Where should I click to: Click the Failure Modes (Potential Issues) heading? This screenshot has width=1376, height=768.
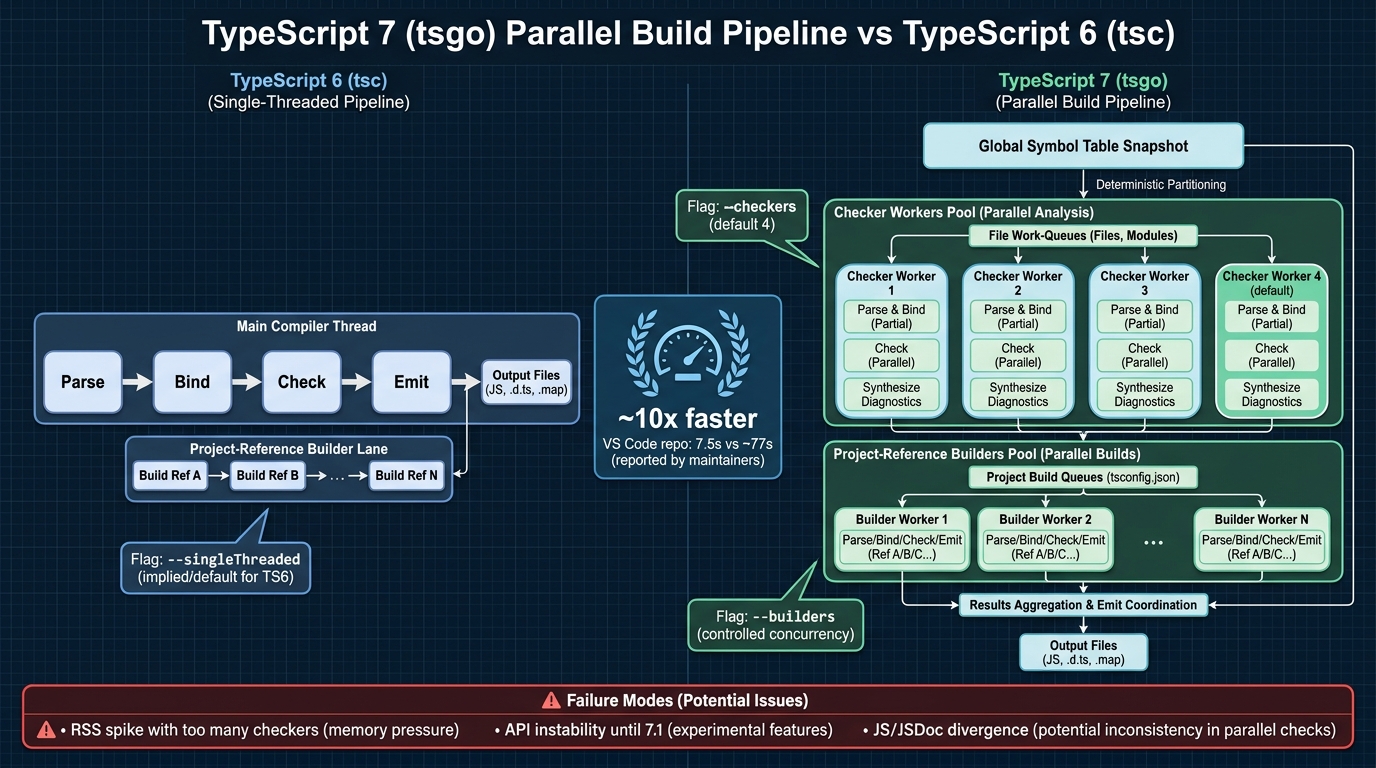tap(687, 700)
